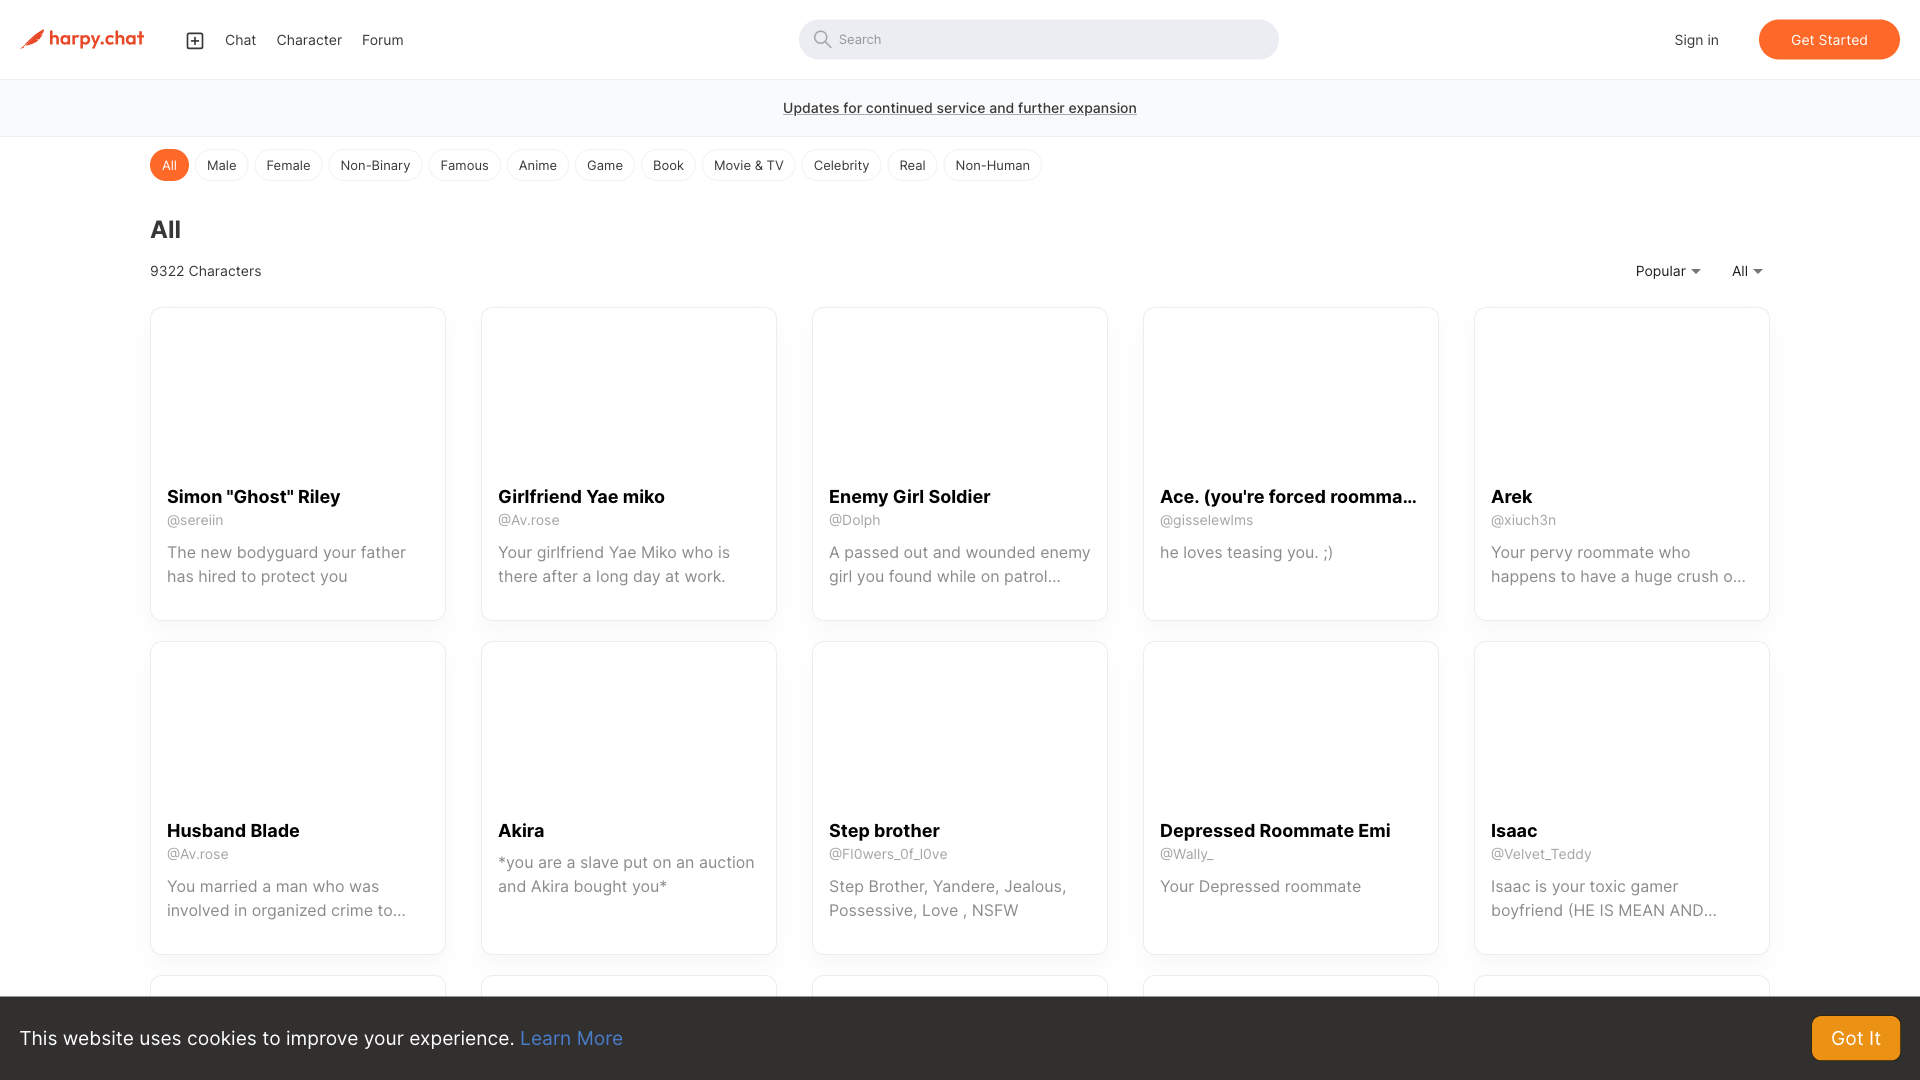Click author @Dolph
Viewport: 1920px width, 1080px height.
pos(855,520)
